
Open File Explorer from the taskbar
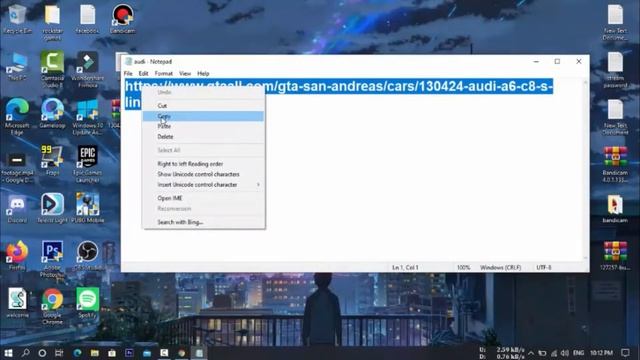click(95, 353)
